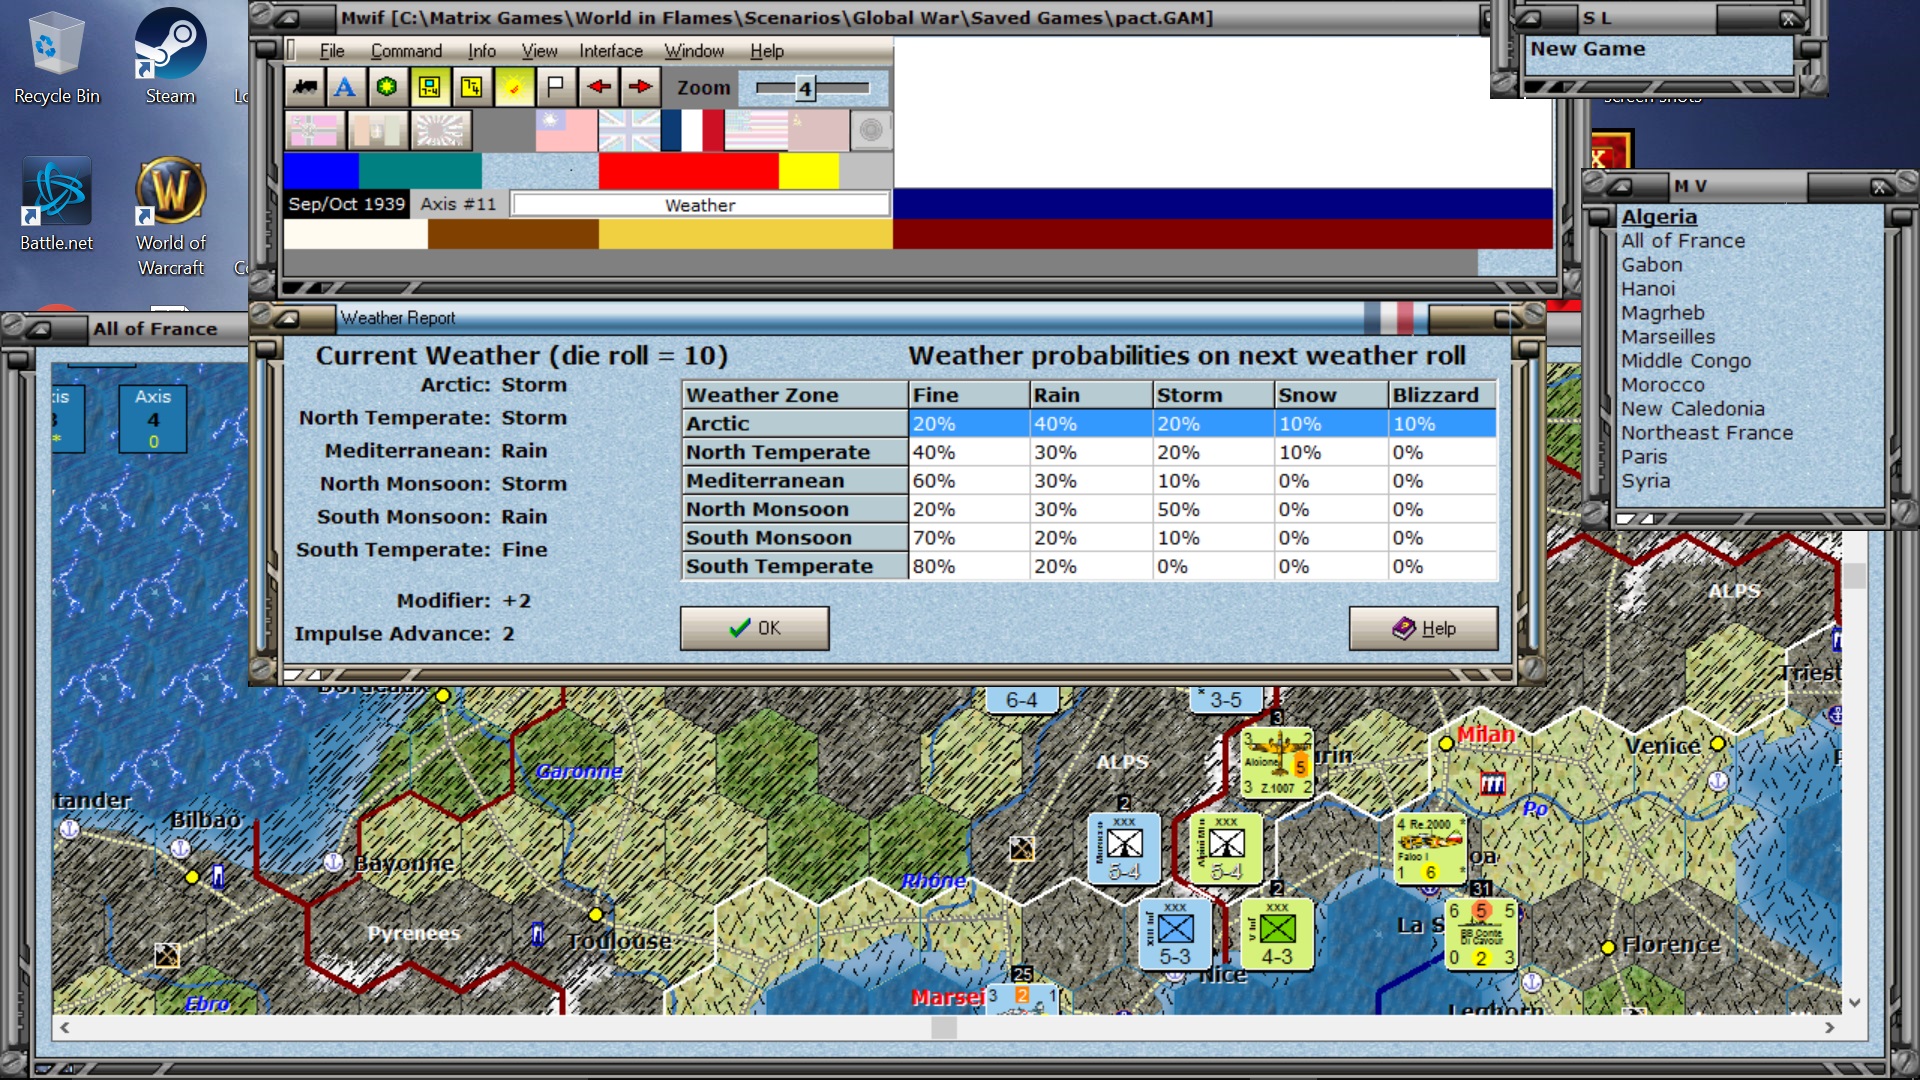This screenshot has height=1080, width=1920.
Task: Click the round gray button right of flags
Action: tap(871, 130)
